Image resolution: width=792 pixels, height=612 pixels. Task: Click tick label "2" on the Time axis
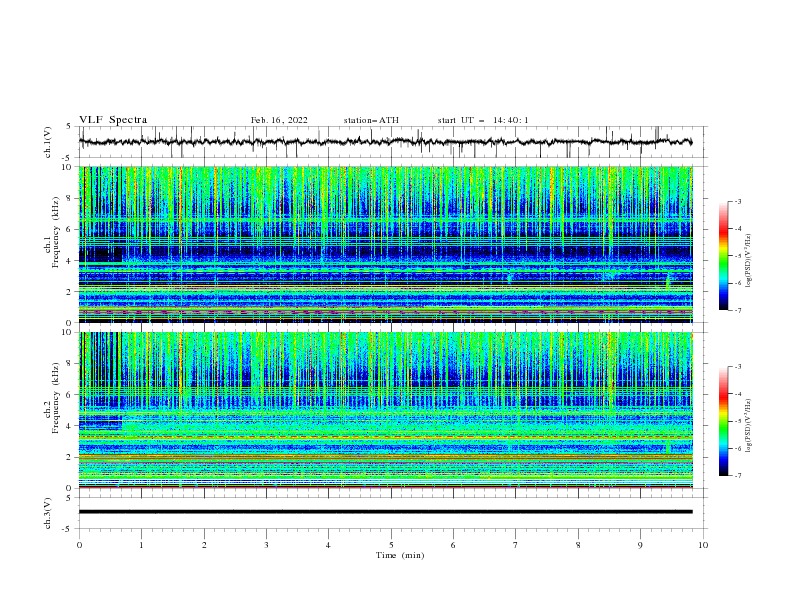(204, 545)
